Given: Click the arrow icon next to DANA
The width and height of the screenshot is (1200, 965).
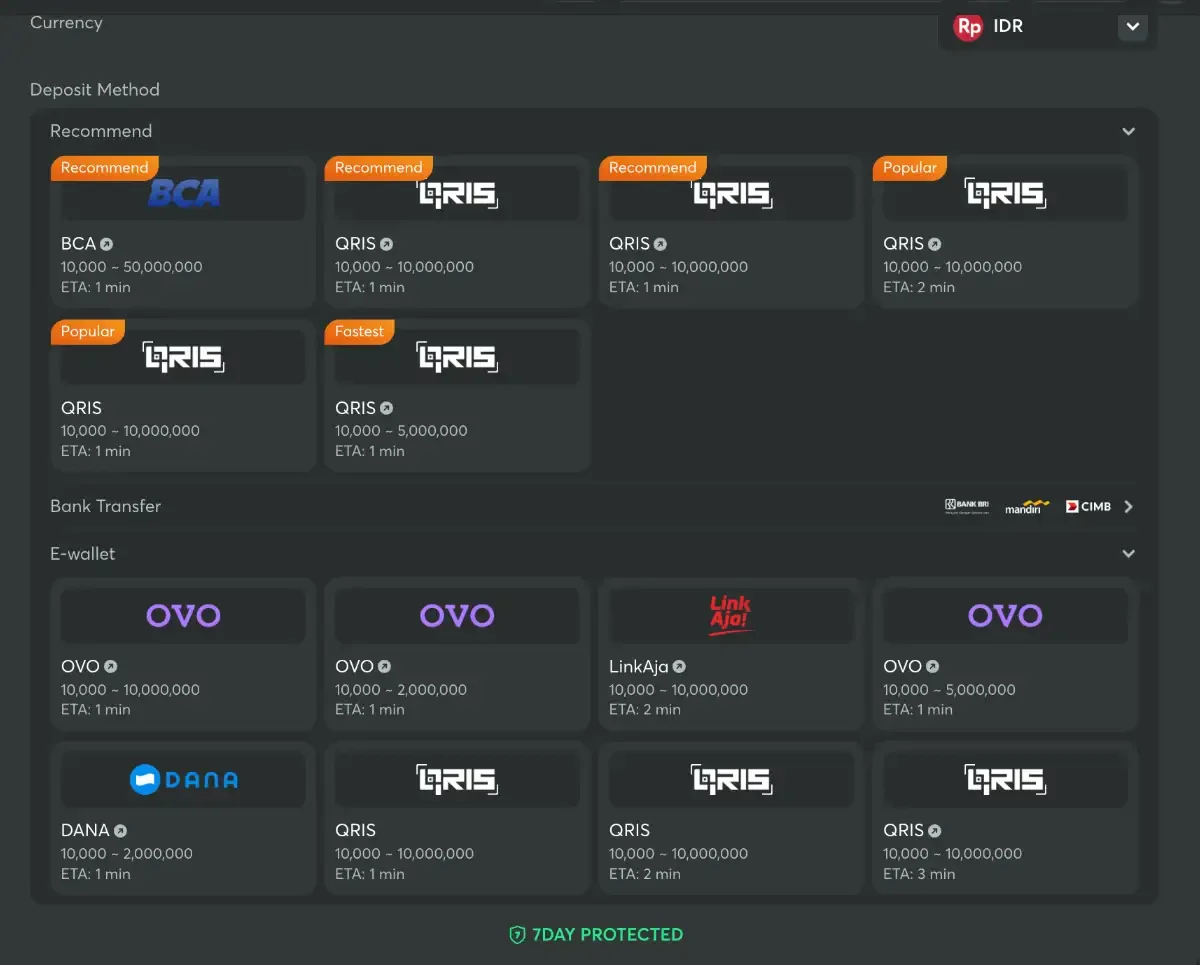Looking at the screenshot, I should click(x=120, y=831).
